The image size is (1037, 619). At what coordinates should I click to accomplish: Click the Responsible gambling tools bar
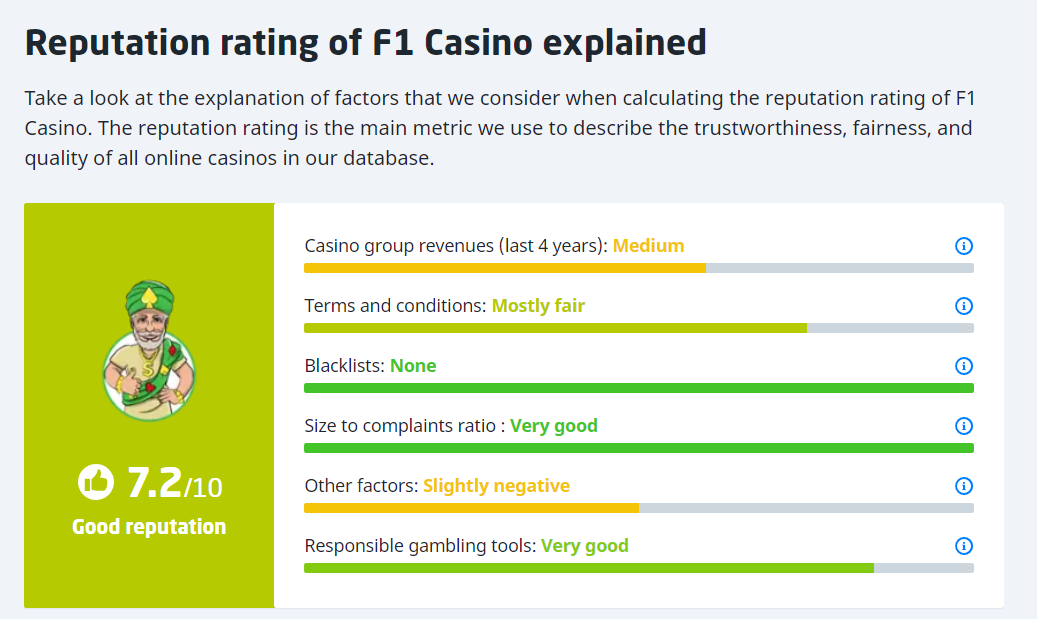point(638,568)
